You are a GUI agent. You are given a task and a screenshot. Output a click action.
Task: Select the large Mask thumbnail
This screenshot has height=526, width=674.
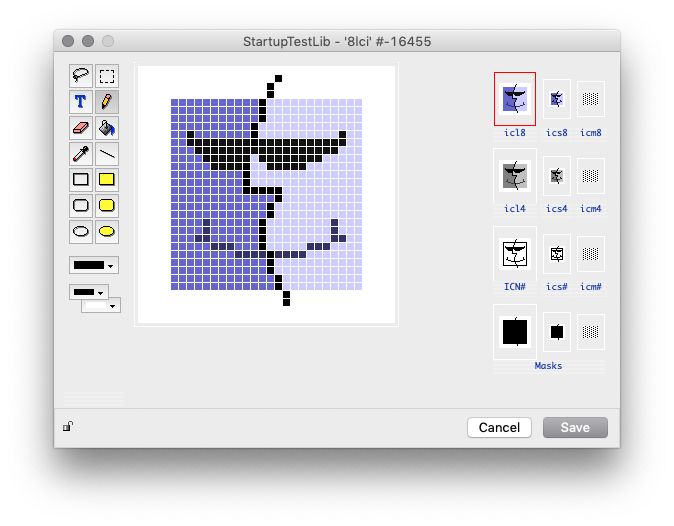(515, 332)
